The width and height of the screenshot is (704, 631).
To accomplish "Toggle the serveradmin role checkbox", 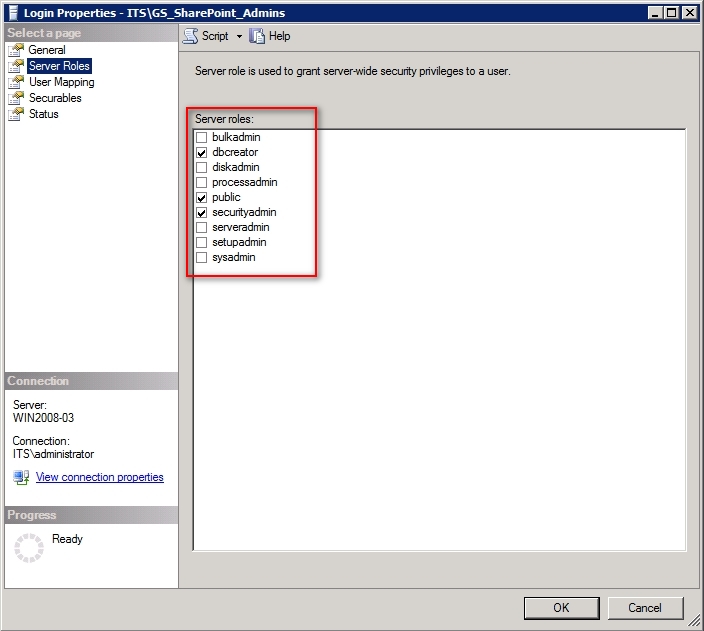I will click(202, 227).
